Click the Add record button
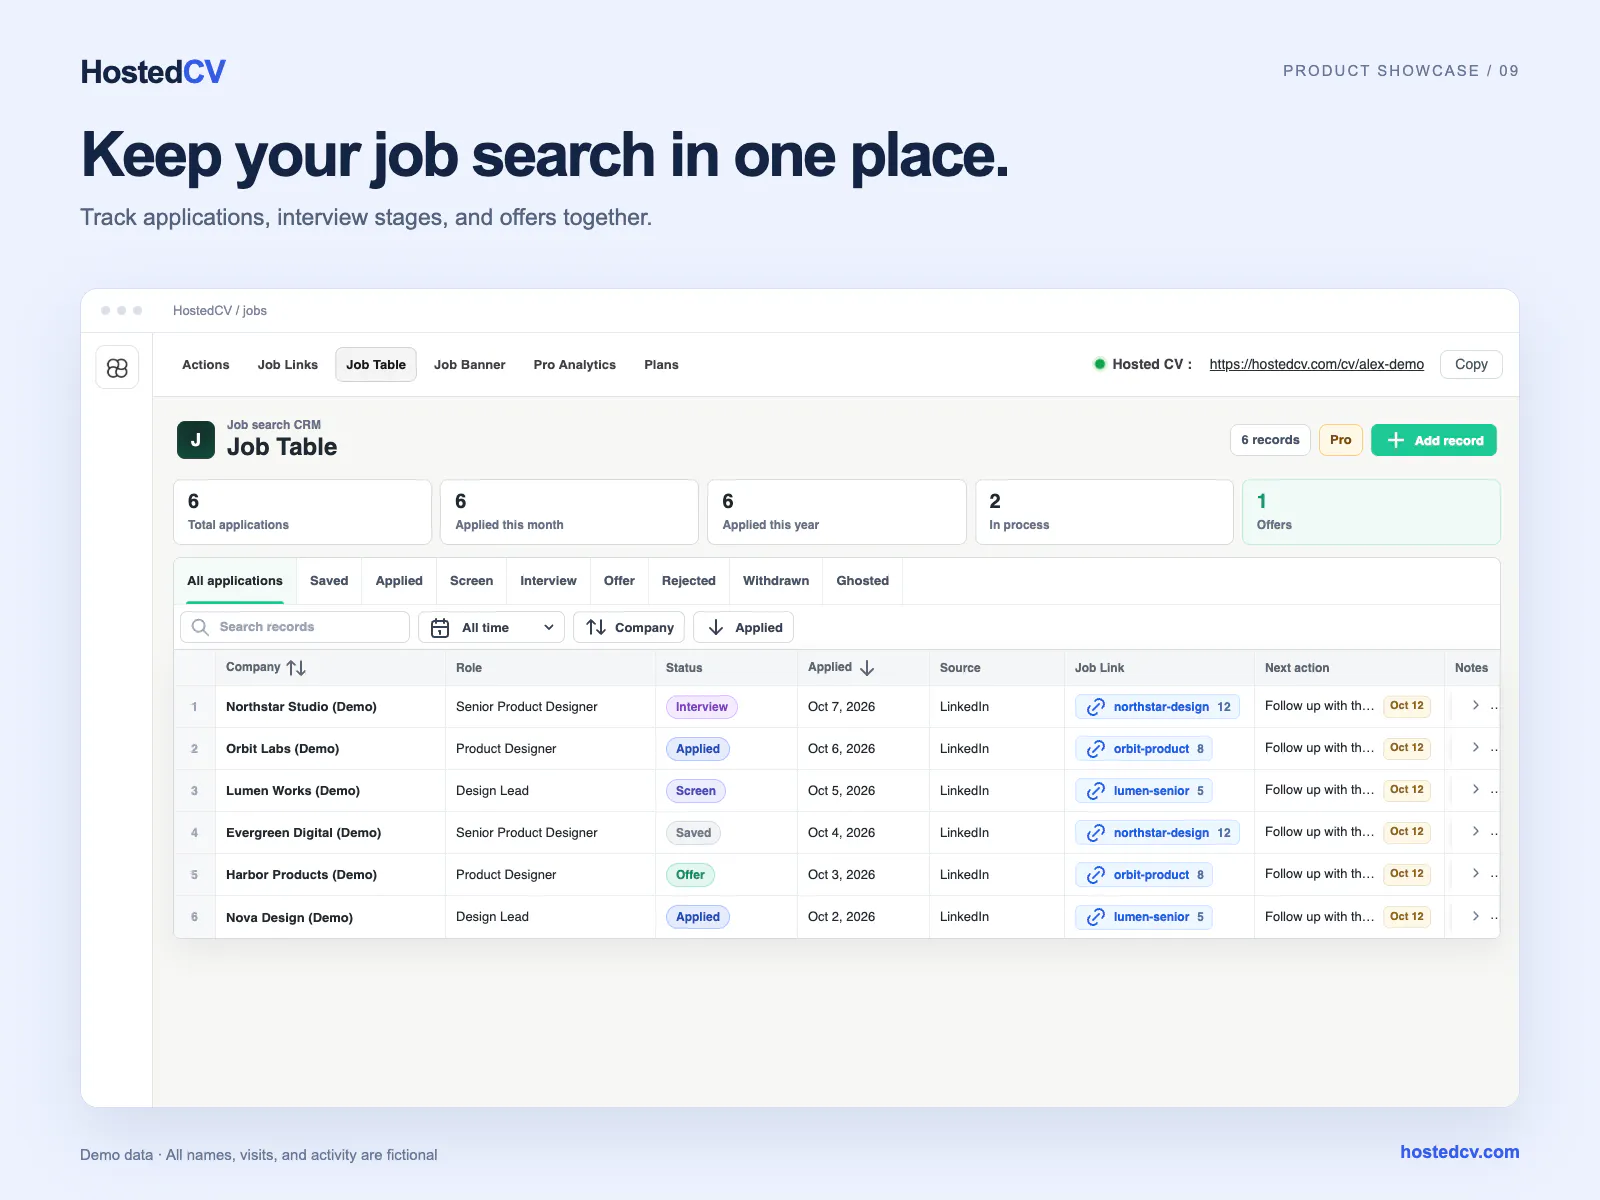 [x=1434, y=440]
